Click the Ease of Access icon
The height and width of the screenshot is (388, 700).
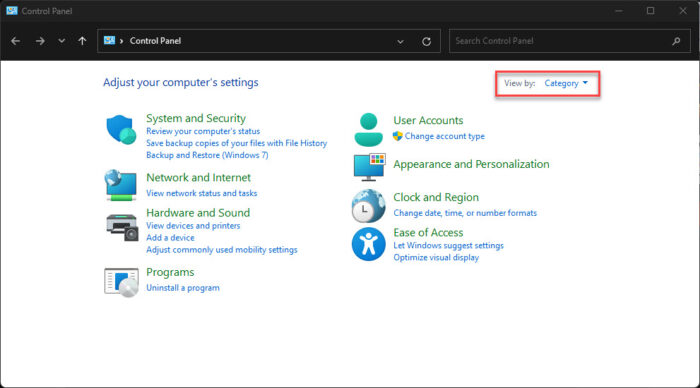coord(368,244)
